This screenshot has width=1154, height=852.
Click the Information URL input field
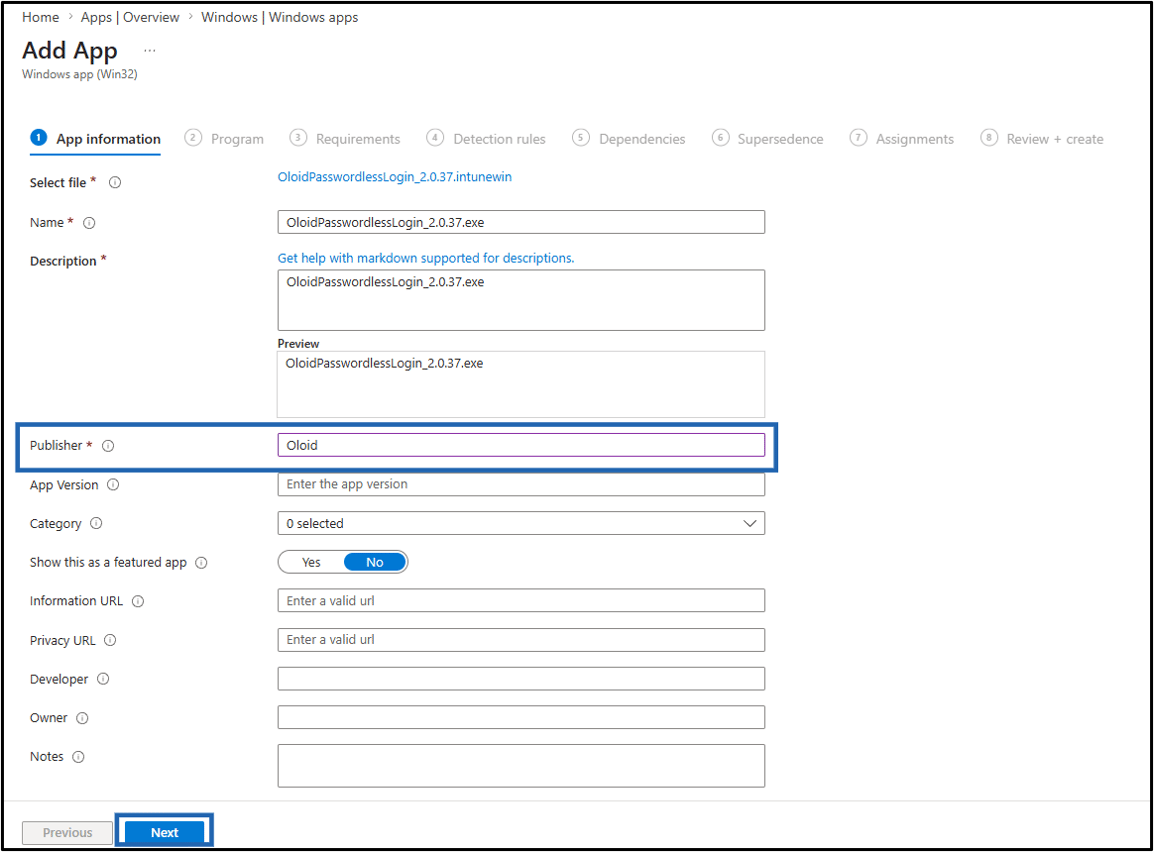[x=521, y=600]
